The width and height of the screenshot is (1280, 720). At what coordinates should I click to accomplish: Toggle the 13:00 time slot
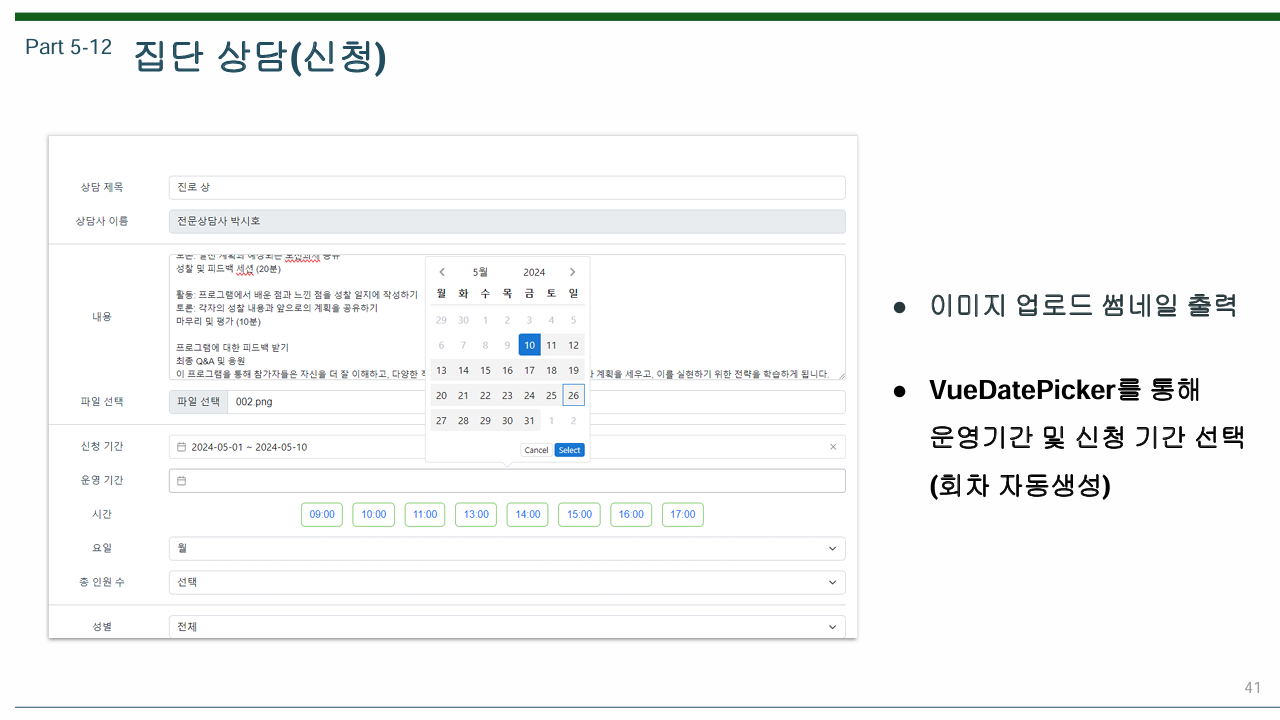pos(476,514)
